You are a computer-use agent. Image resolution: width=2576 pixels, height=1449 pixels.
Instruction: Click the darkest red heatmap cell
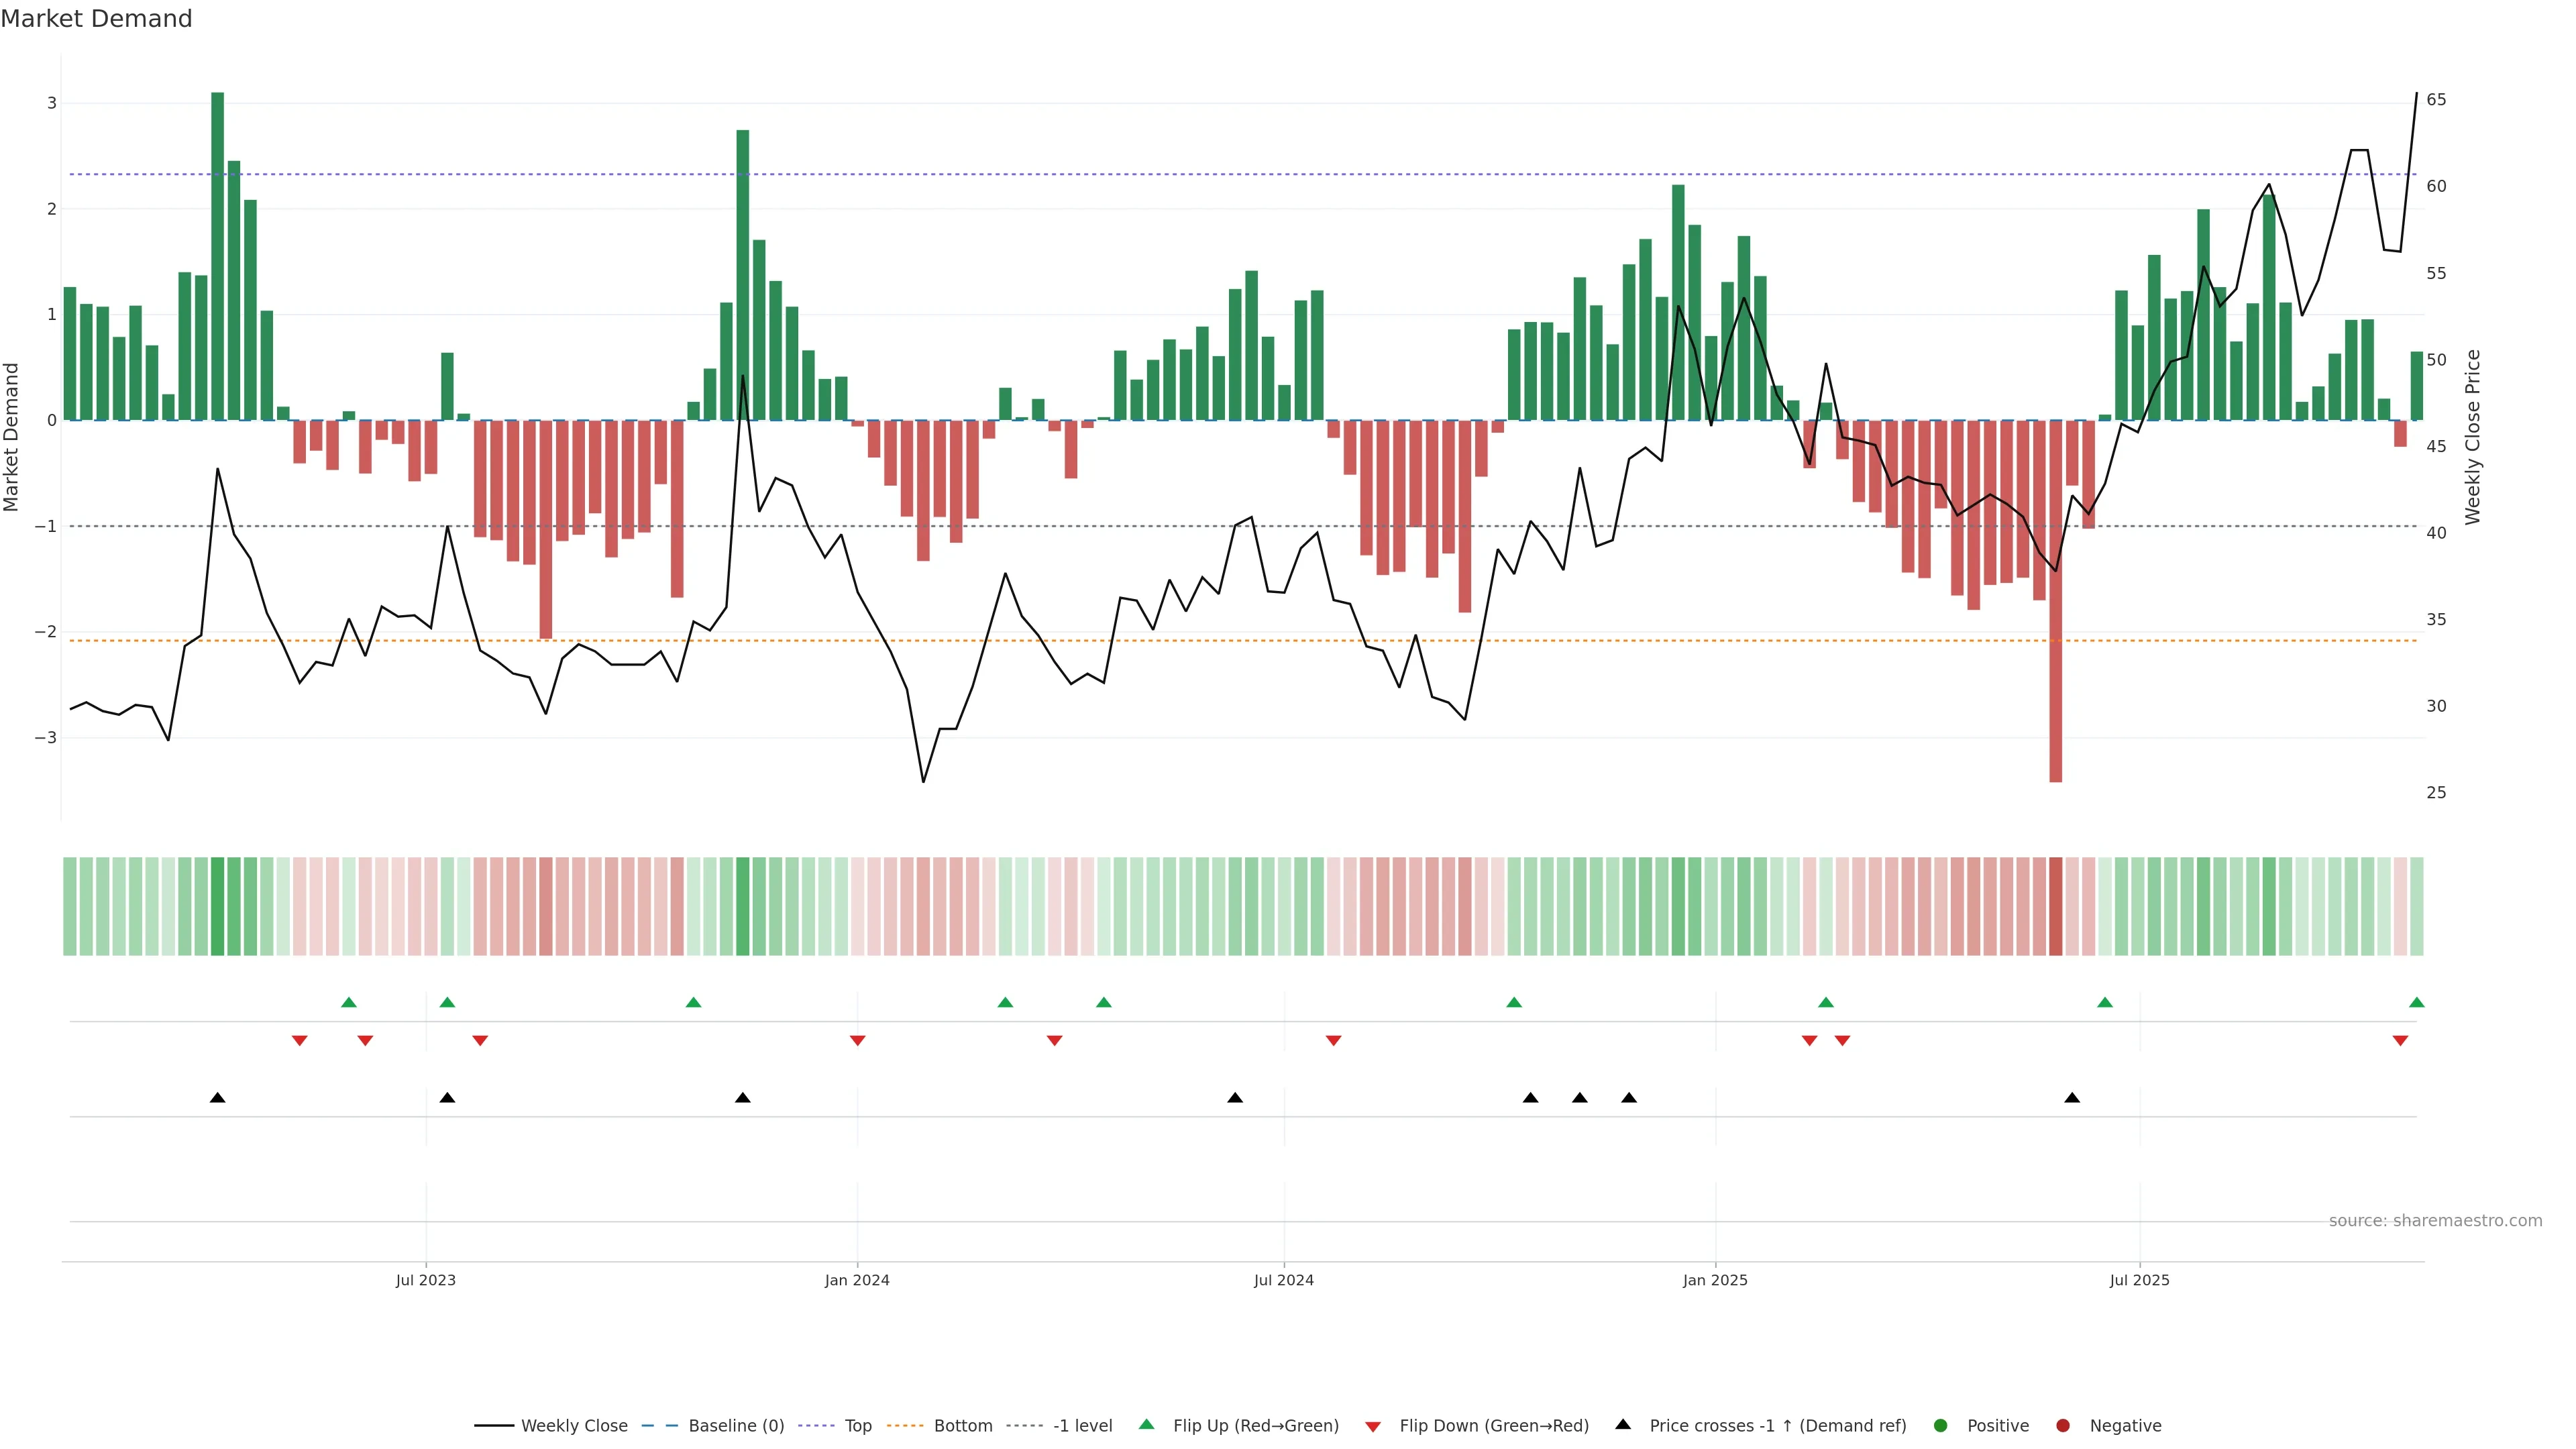pos(2055,906)
